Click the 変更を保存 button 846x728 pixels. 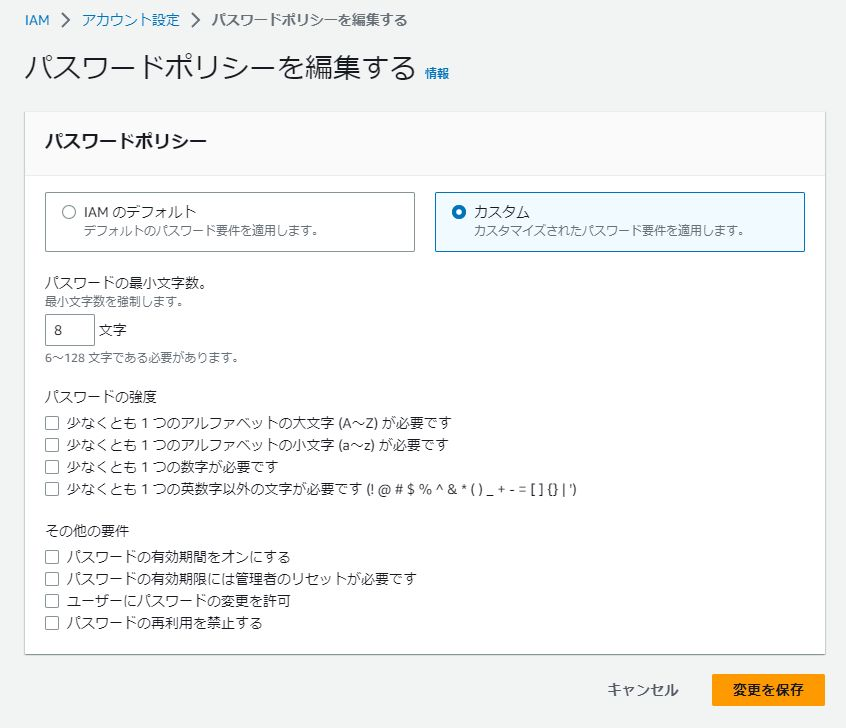[x=768, y=690]
